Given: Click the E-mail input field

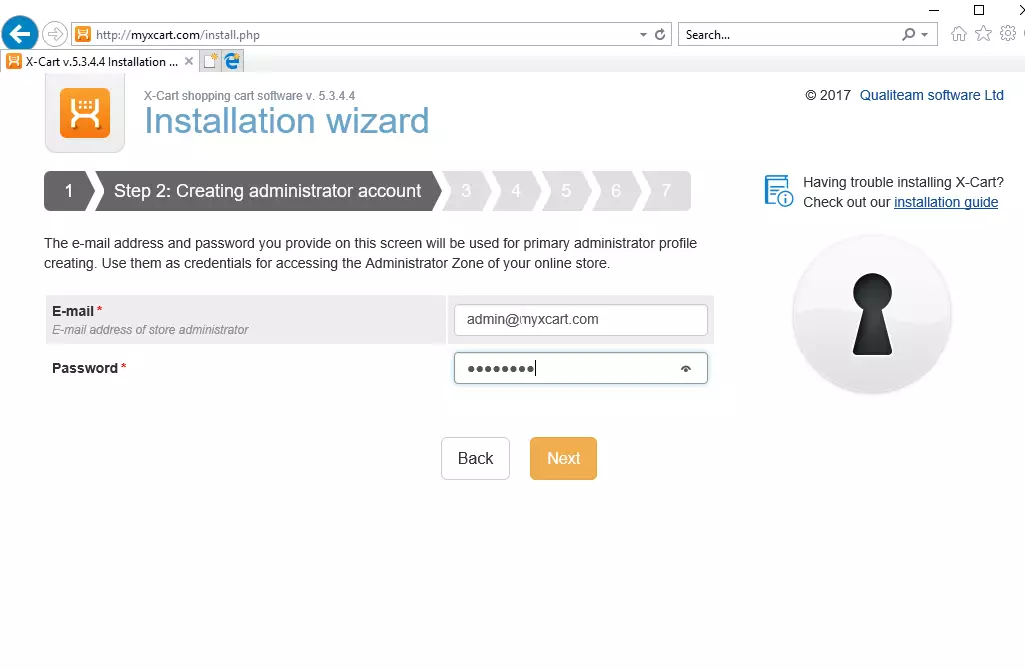Looking at the screenshot, I should [x=580, y=320].
